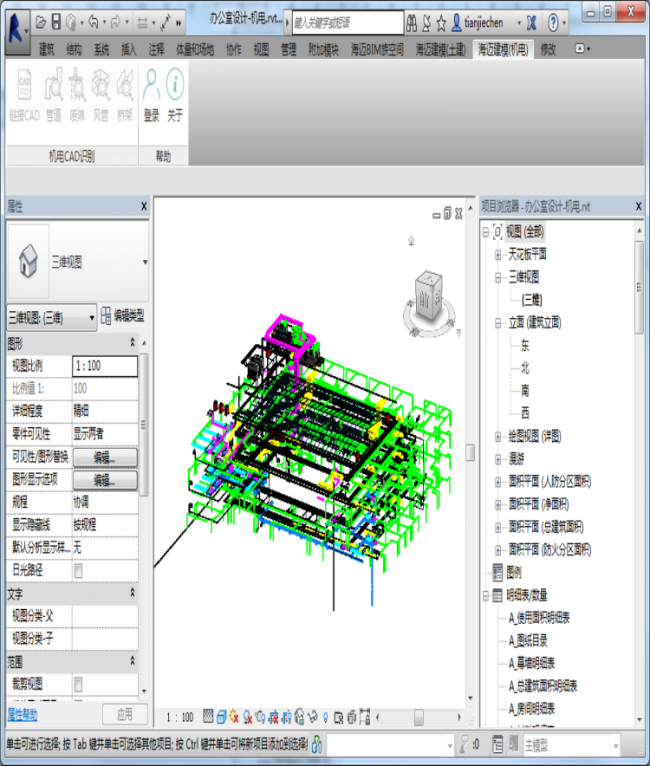650x766 pixels.
Task: Switch to the 建筑 ribbon tab
Action: [46, 49]
